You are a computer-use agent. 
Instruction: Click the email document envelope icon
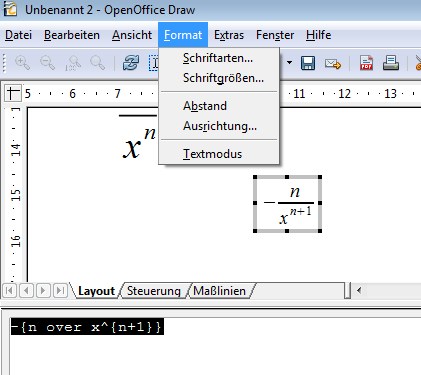[x=333, y=63]
